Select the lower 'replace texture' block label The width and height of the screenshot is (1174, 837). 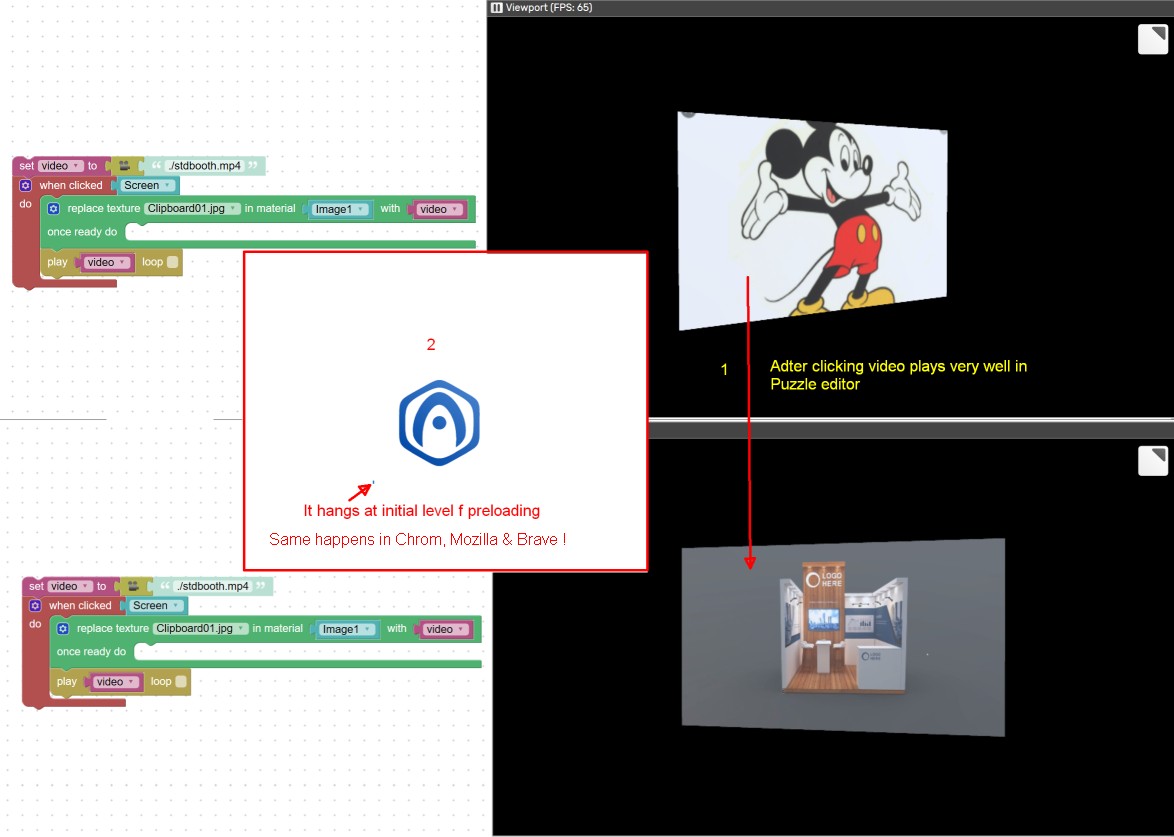(113, 629)
